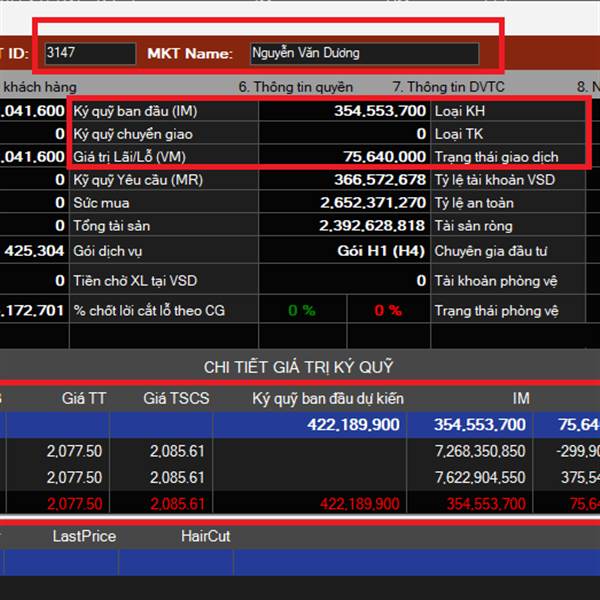The height and width of the screenshot is (600, 600).
Task: Open the '6. Thông tin quyền' tab
Action: coord(302,87)
